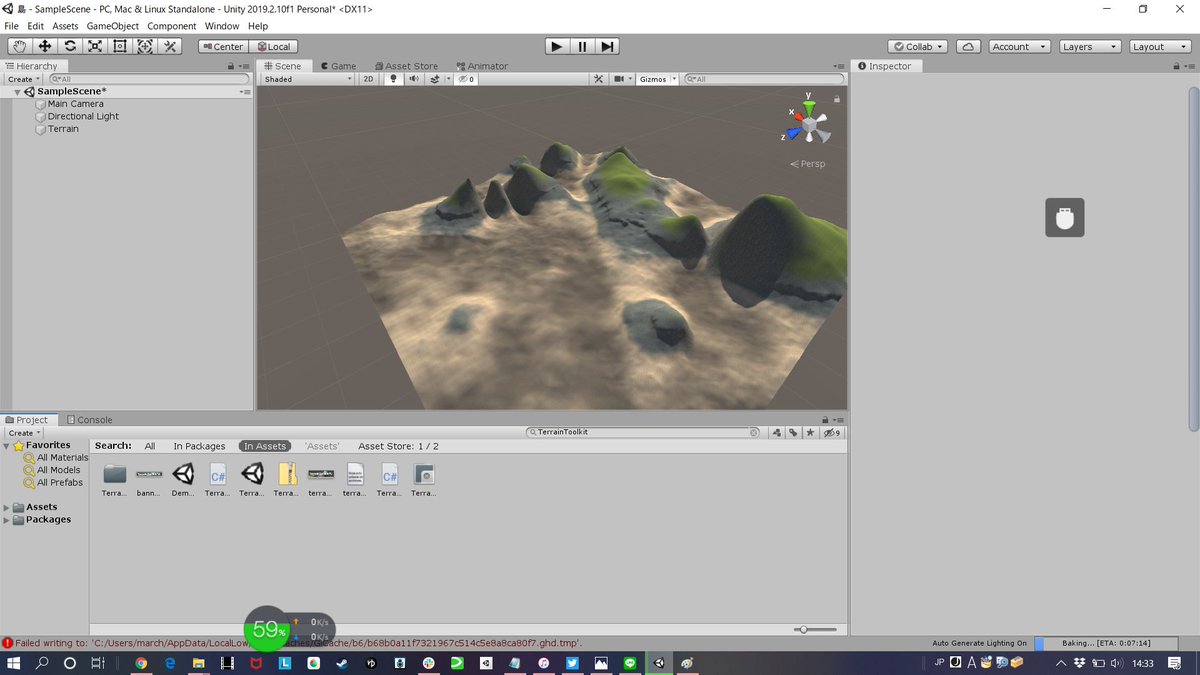
Task: Toggle scene audio speaker icon
Action: coord(414,79)
